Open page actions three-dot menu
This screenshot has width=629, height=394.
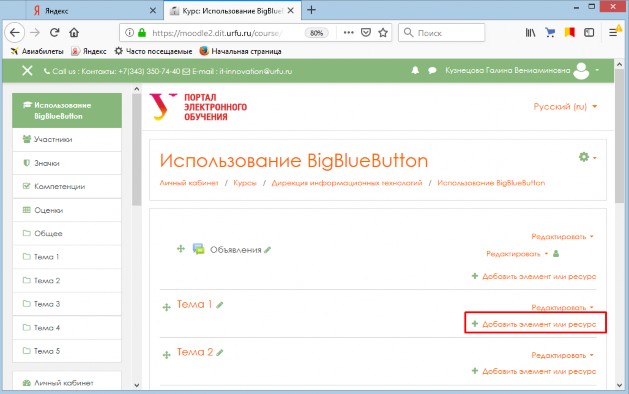click(x=349, y=33)
